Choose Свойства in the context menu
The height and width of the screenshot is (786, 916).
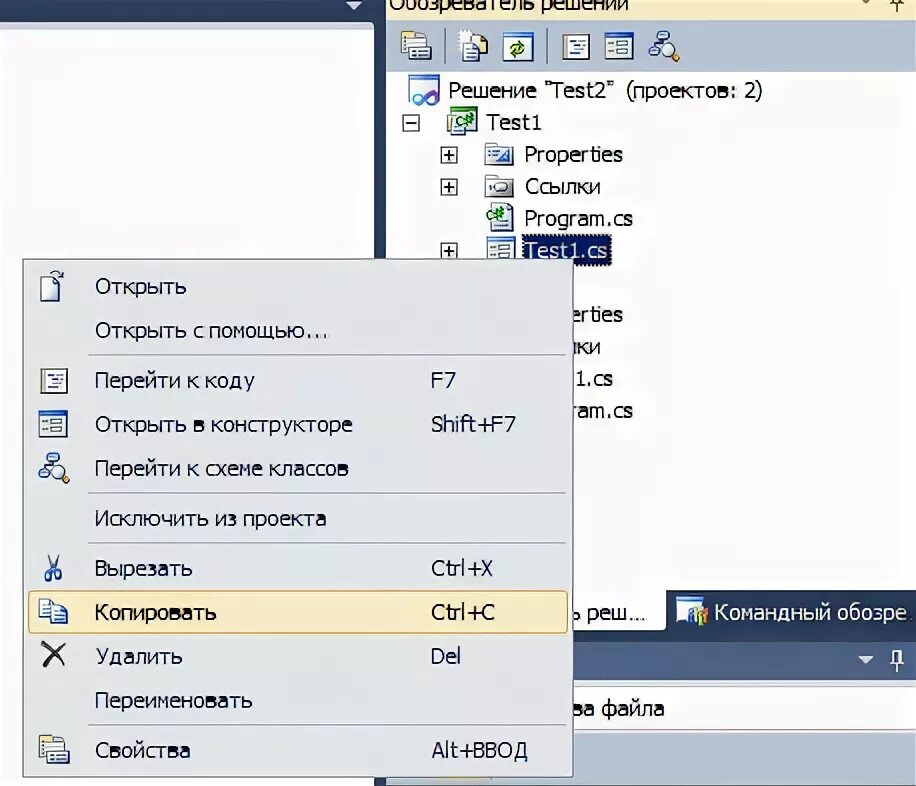click(x=297, y=750)
